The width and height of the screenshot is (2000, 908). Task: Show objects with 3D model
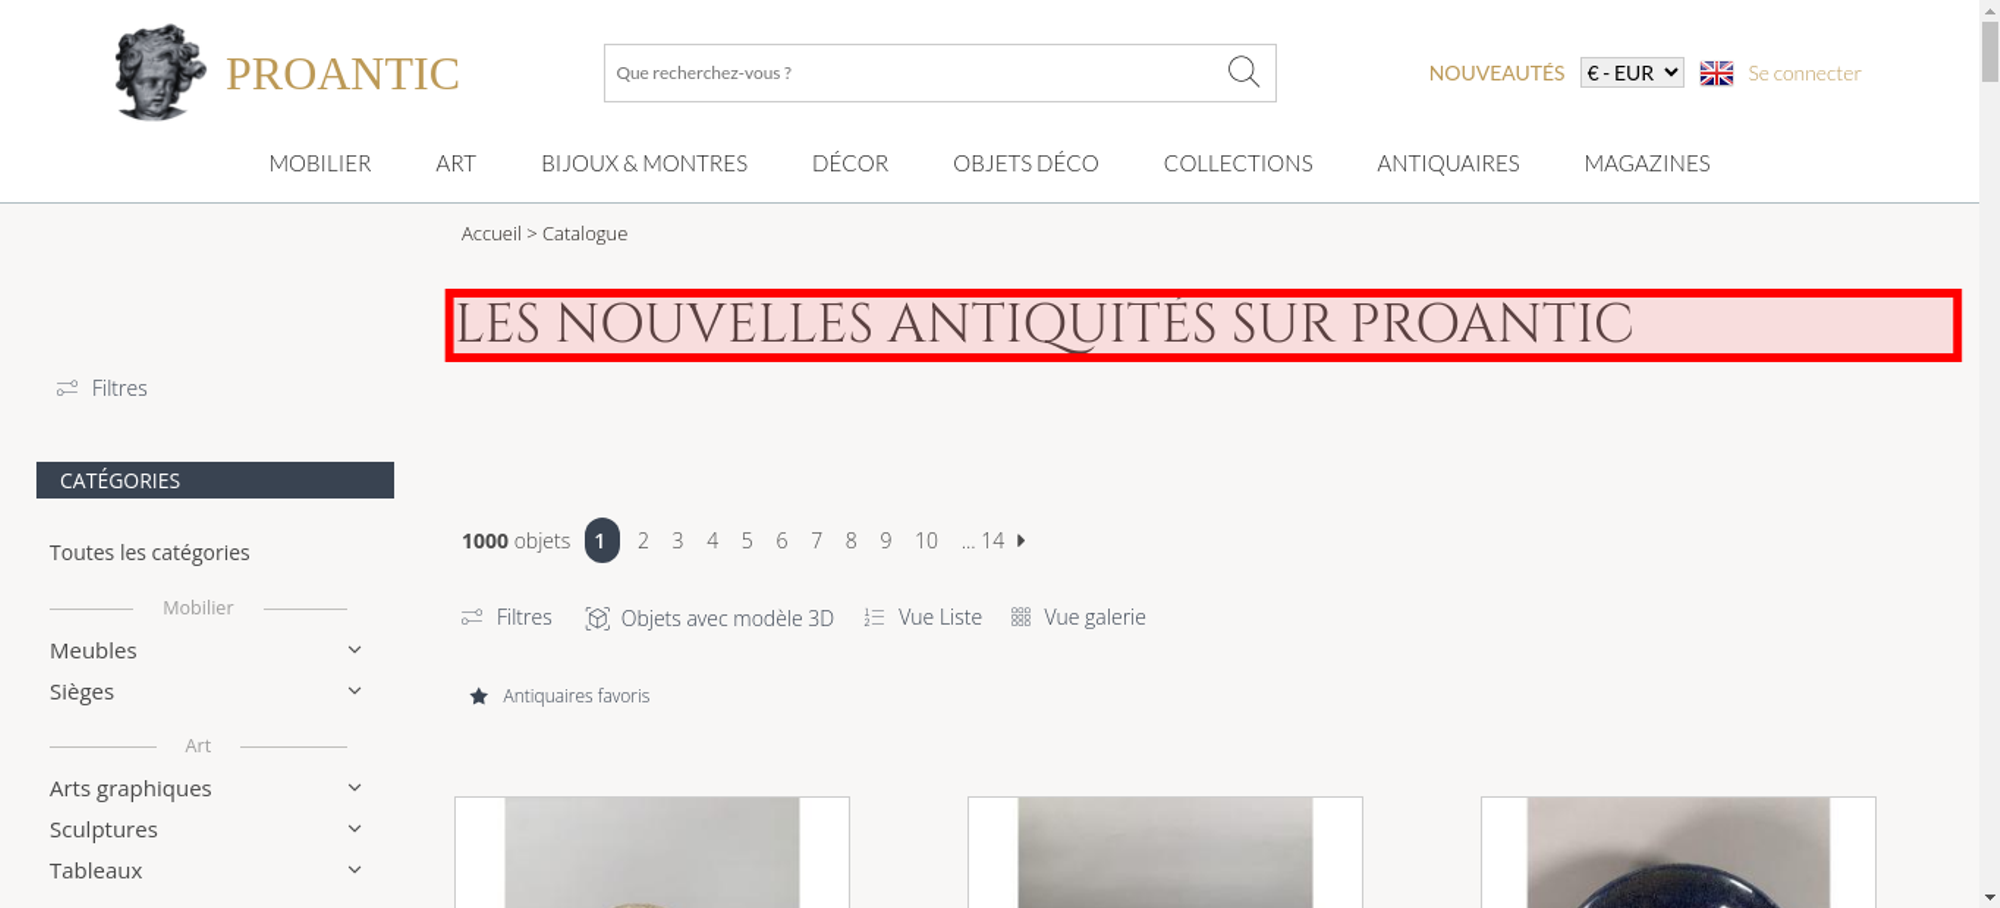coord(709,618)
